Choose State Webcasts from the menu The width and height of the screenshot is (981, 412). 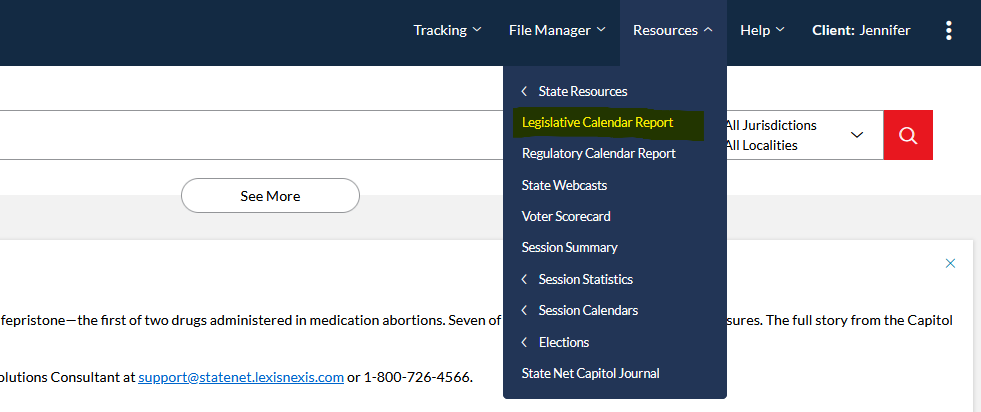point(564,185)
